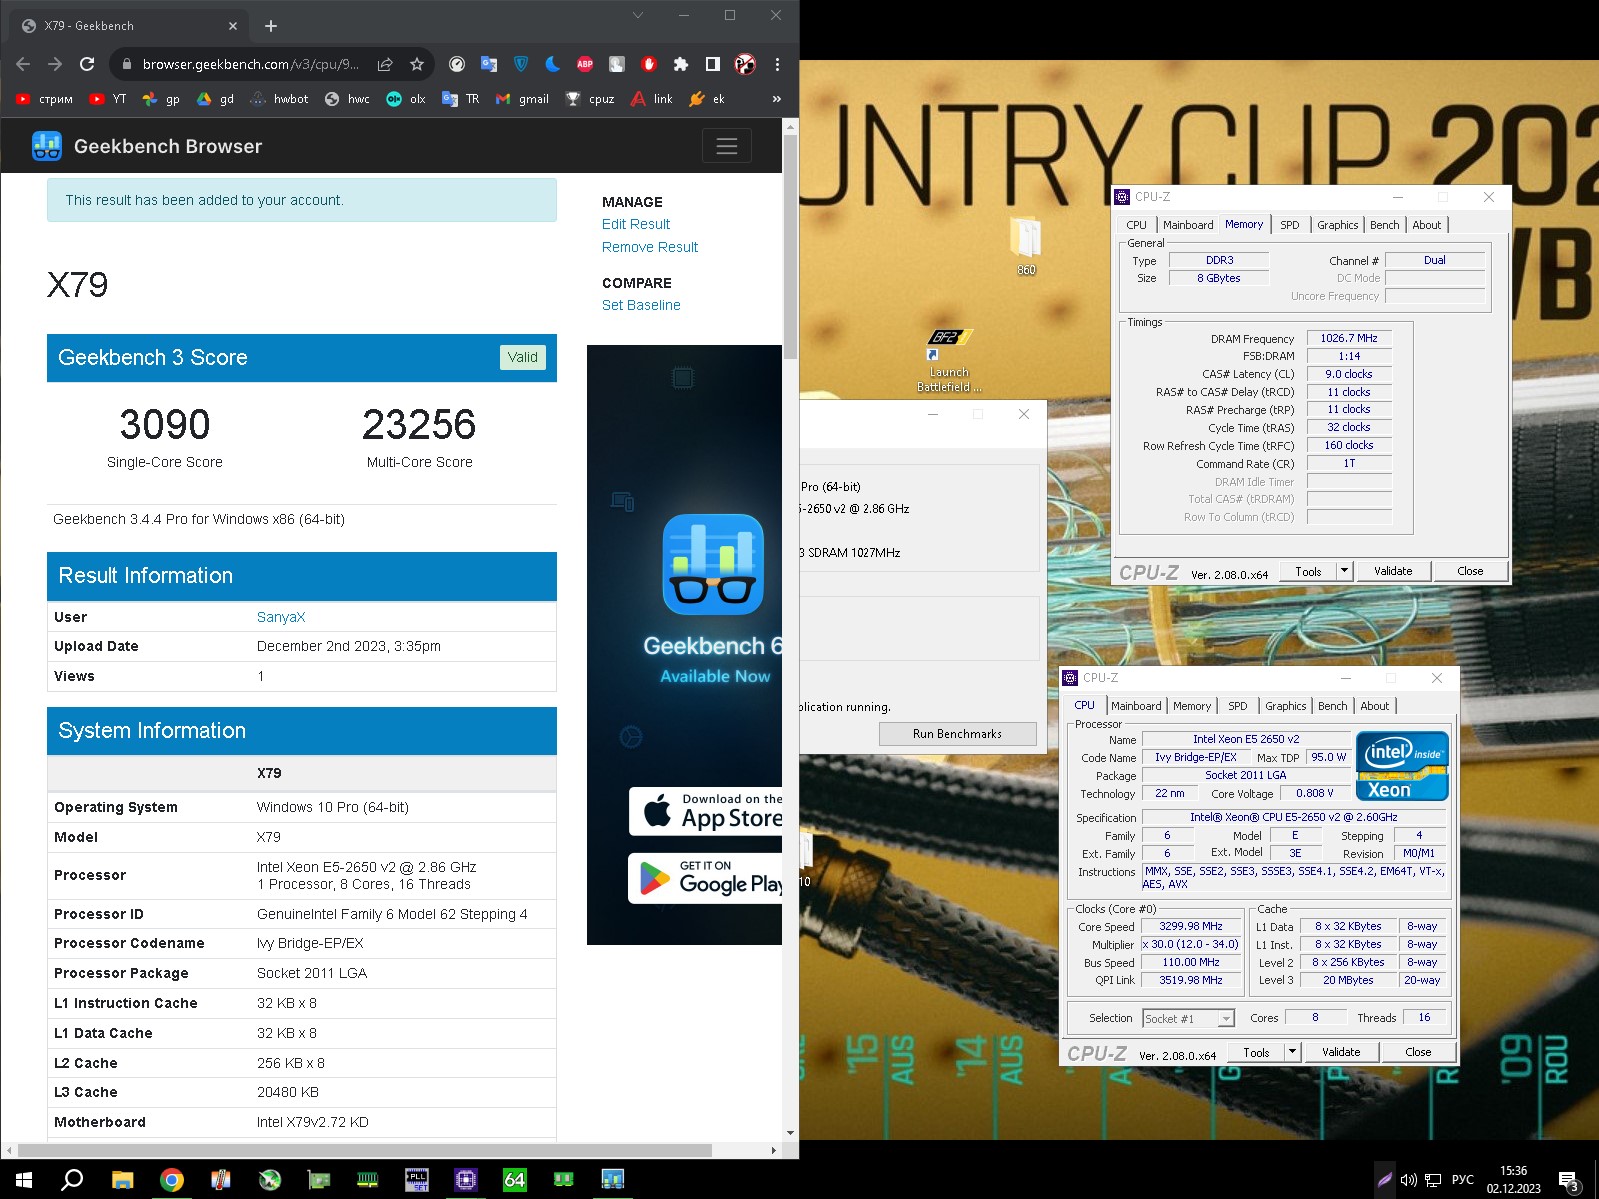Image resolution: width=1599 pixels, height=1199 pixels.
Task: Open Bench tab in lower CPU-Z
Action: 1332,706
